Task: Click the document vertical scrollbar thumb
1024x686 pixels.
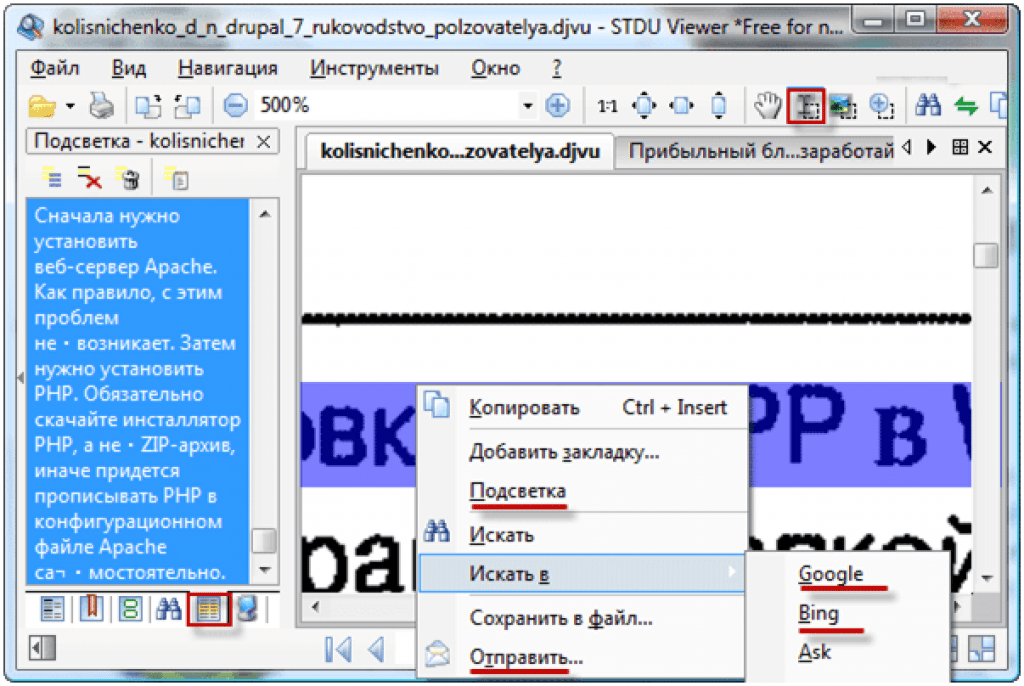Action: [x=985, y=256]
